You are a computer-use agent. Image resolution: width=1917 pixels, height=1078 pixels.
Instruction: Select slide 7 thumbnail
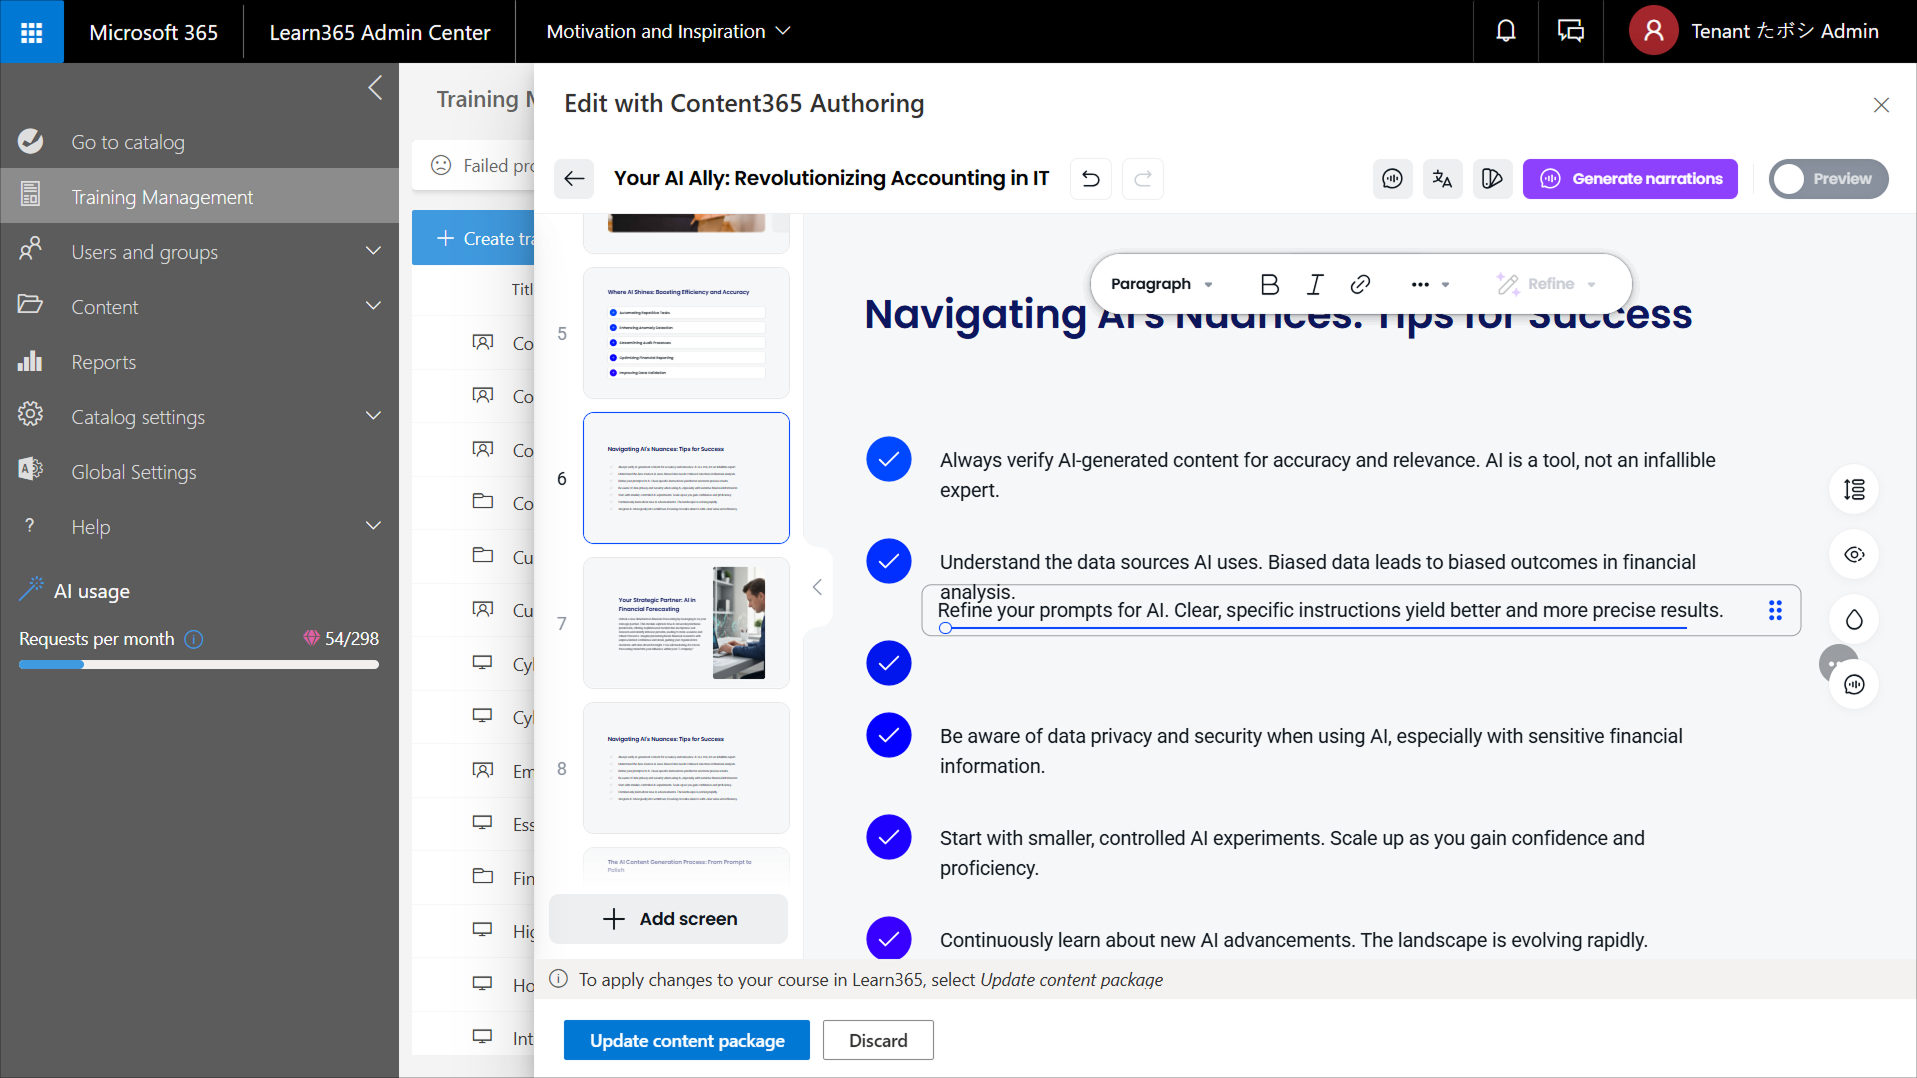(x=686, y=623)
